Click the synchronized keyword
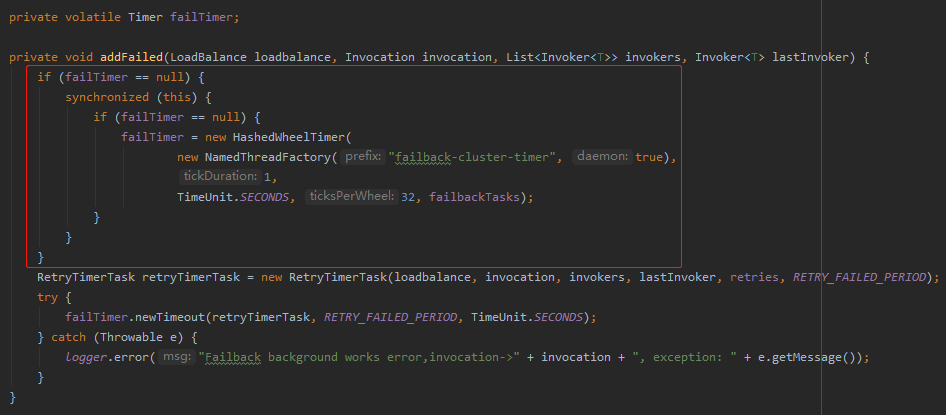The image size is (946, 415). 107,97
